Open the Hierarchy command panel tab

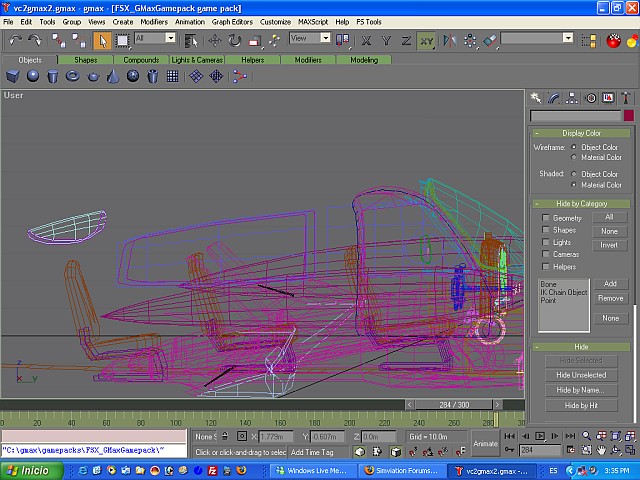click(573, 98)
